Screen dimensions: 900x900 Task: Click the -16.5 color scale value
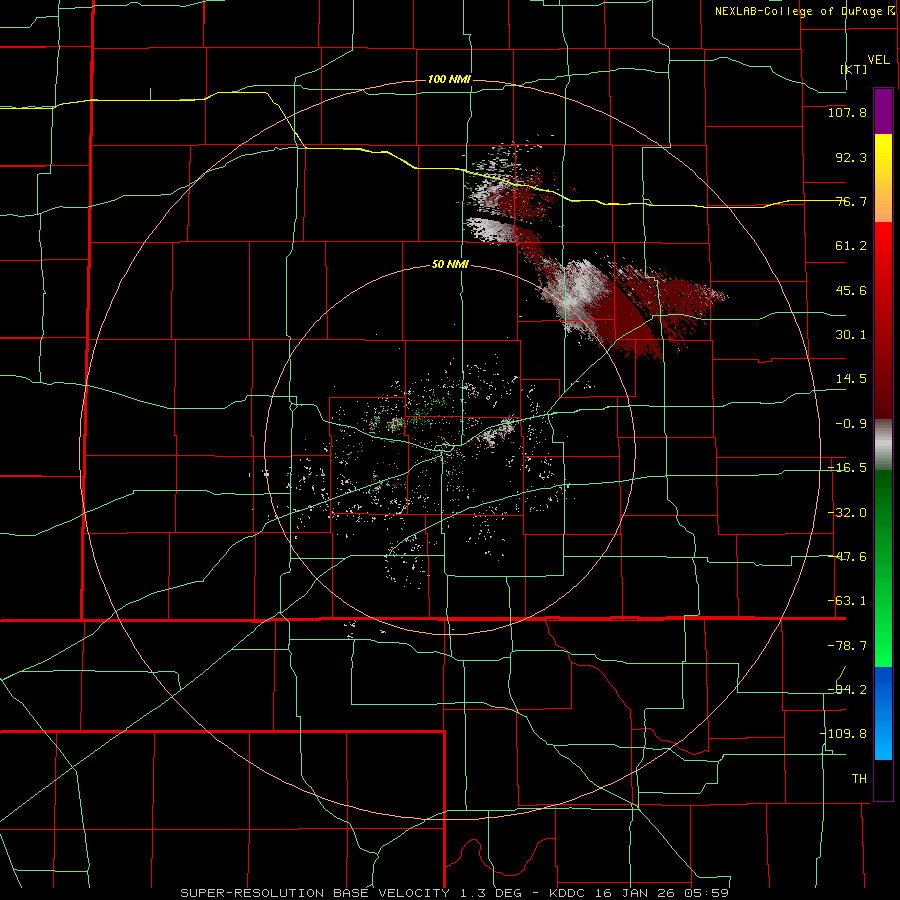tap(847, 468)
